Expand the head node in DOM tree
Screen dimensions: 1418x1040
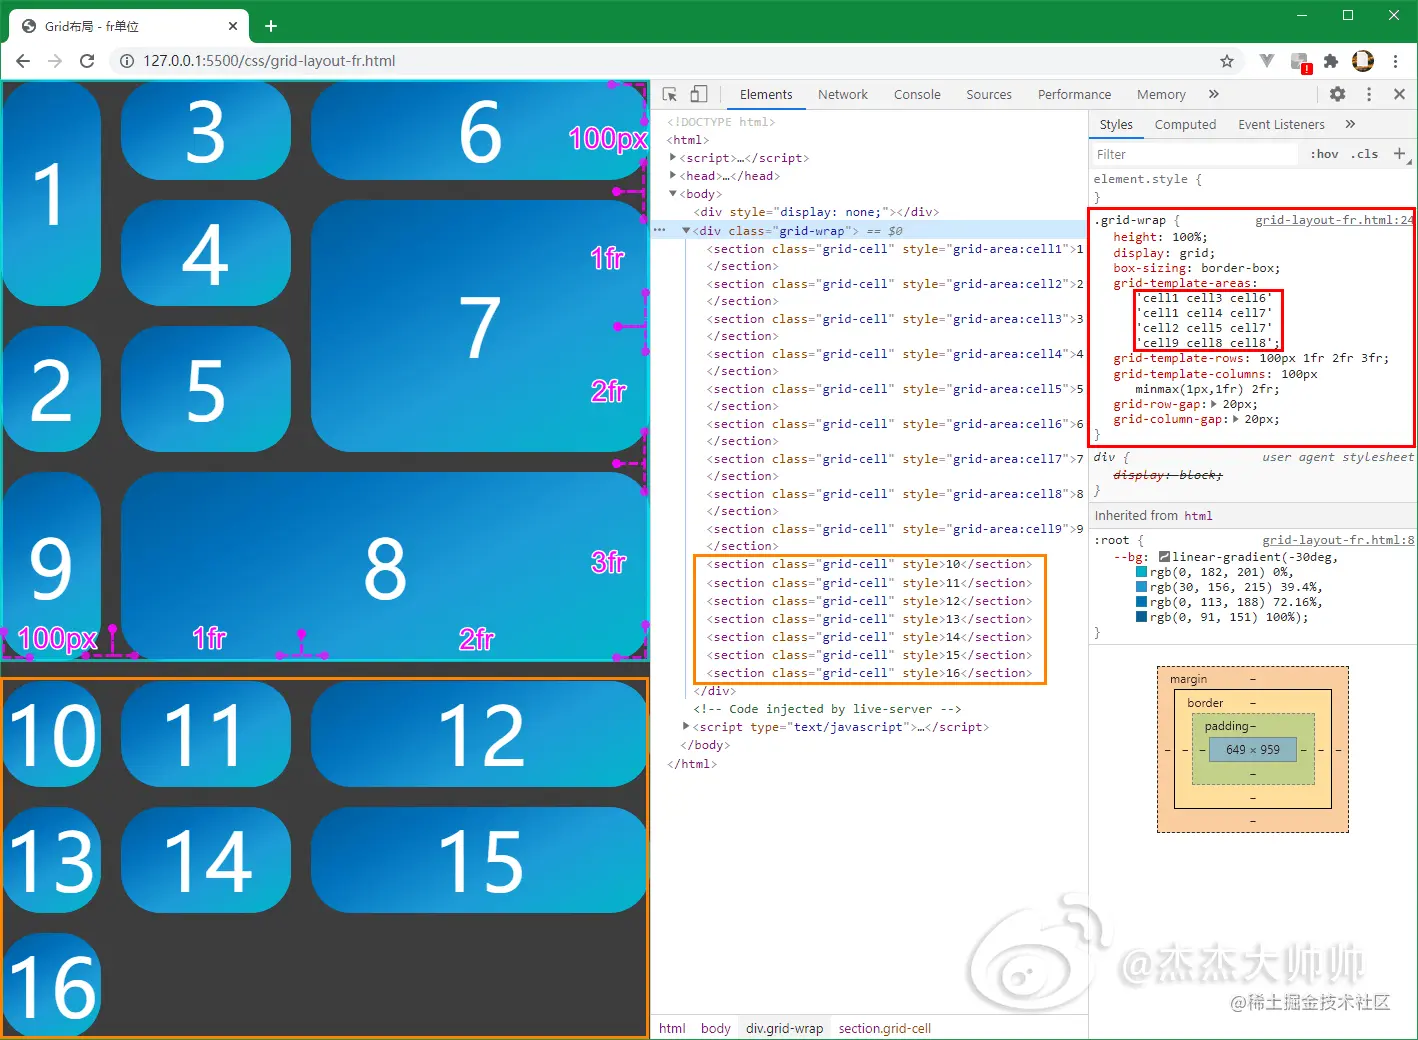(x=673, y=175)
